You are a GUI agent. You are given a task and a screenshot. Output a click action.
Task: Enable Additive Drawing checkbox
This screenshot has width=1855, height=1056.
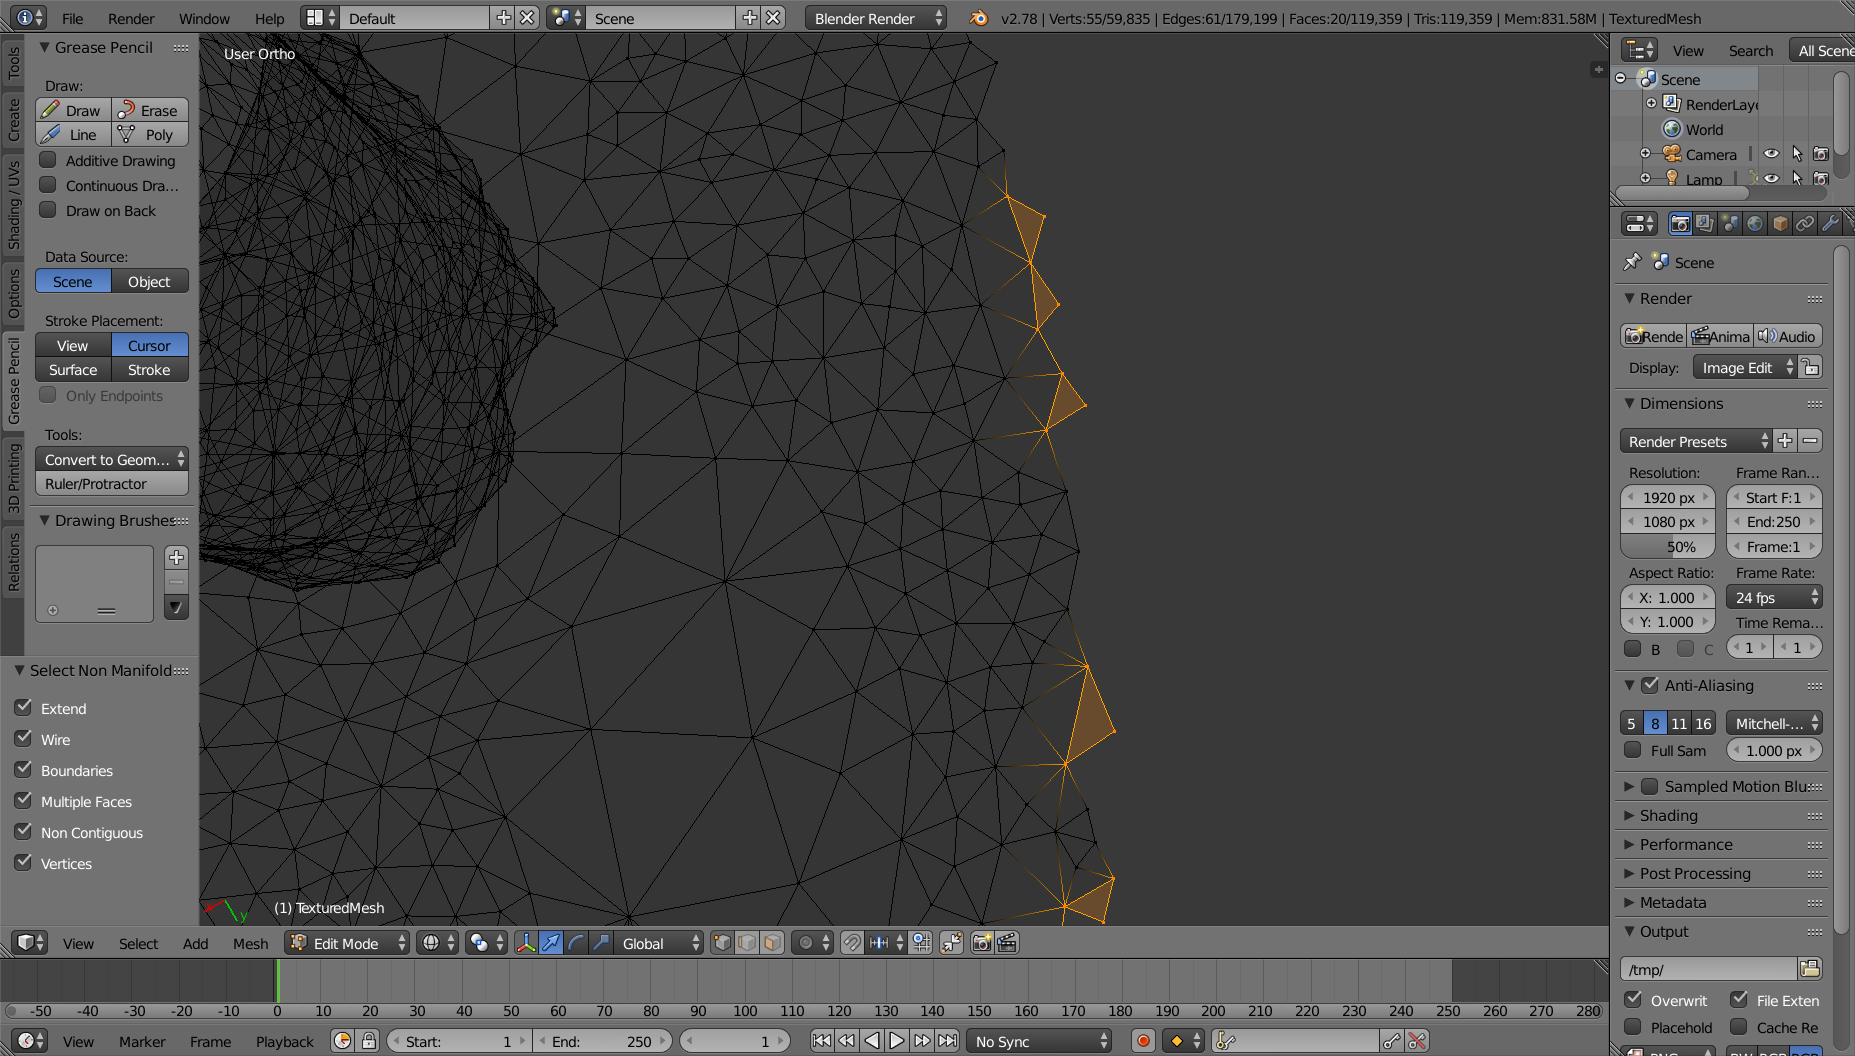(48, 160)
